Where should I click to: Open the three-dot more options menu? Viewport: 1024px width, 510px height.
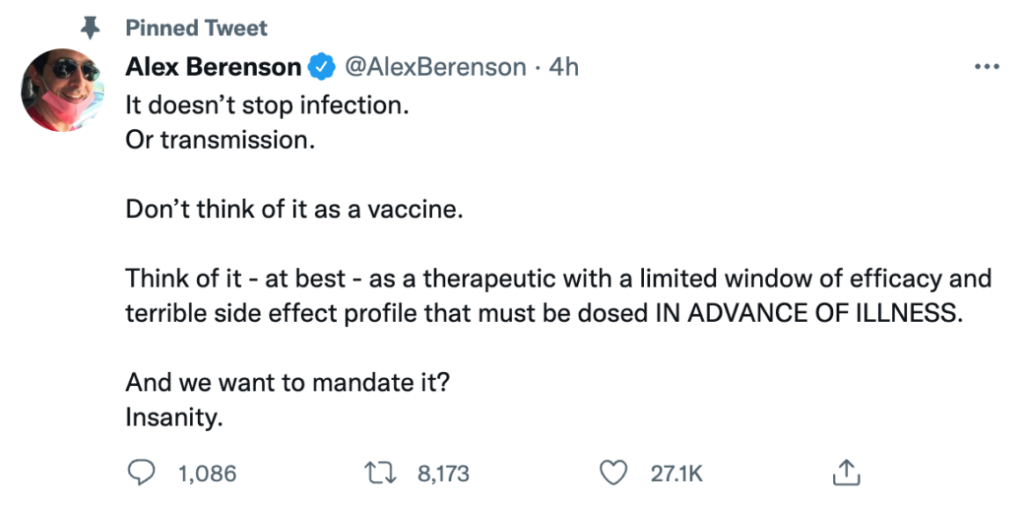(986, 67)
